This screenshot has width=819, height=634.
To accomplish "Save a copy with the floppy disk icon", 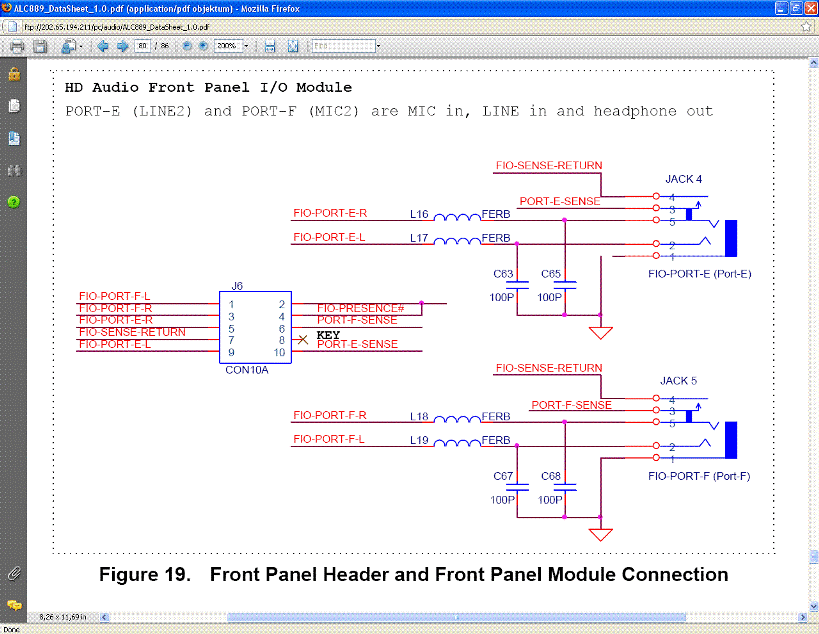I will point(40,46).
